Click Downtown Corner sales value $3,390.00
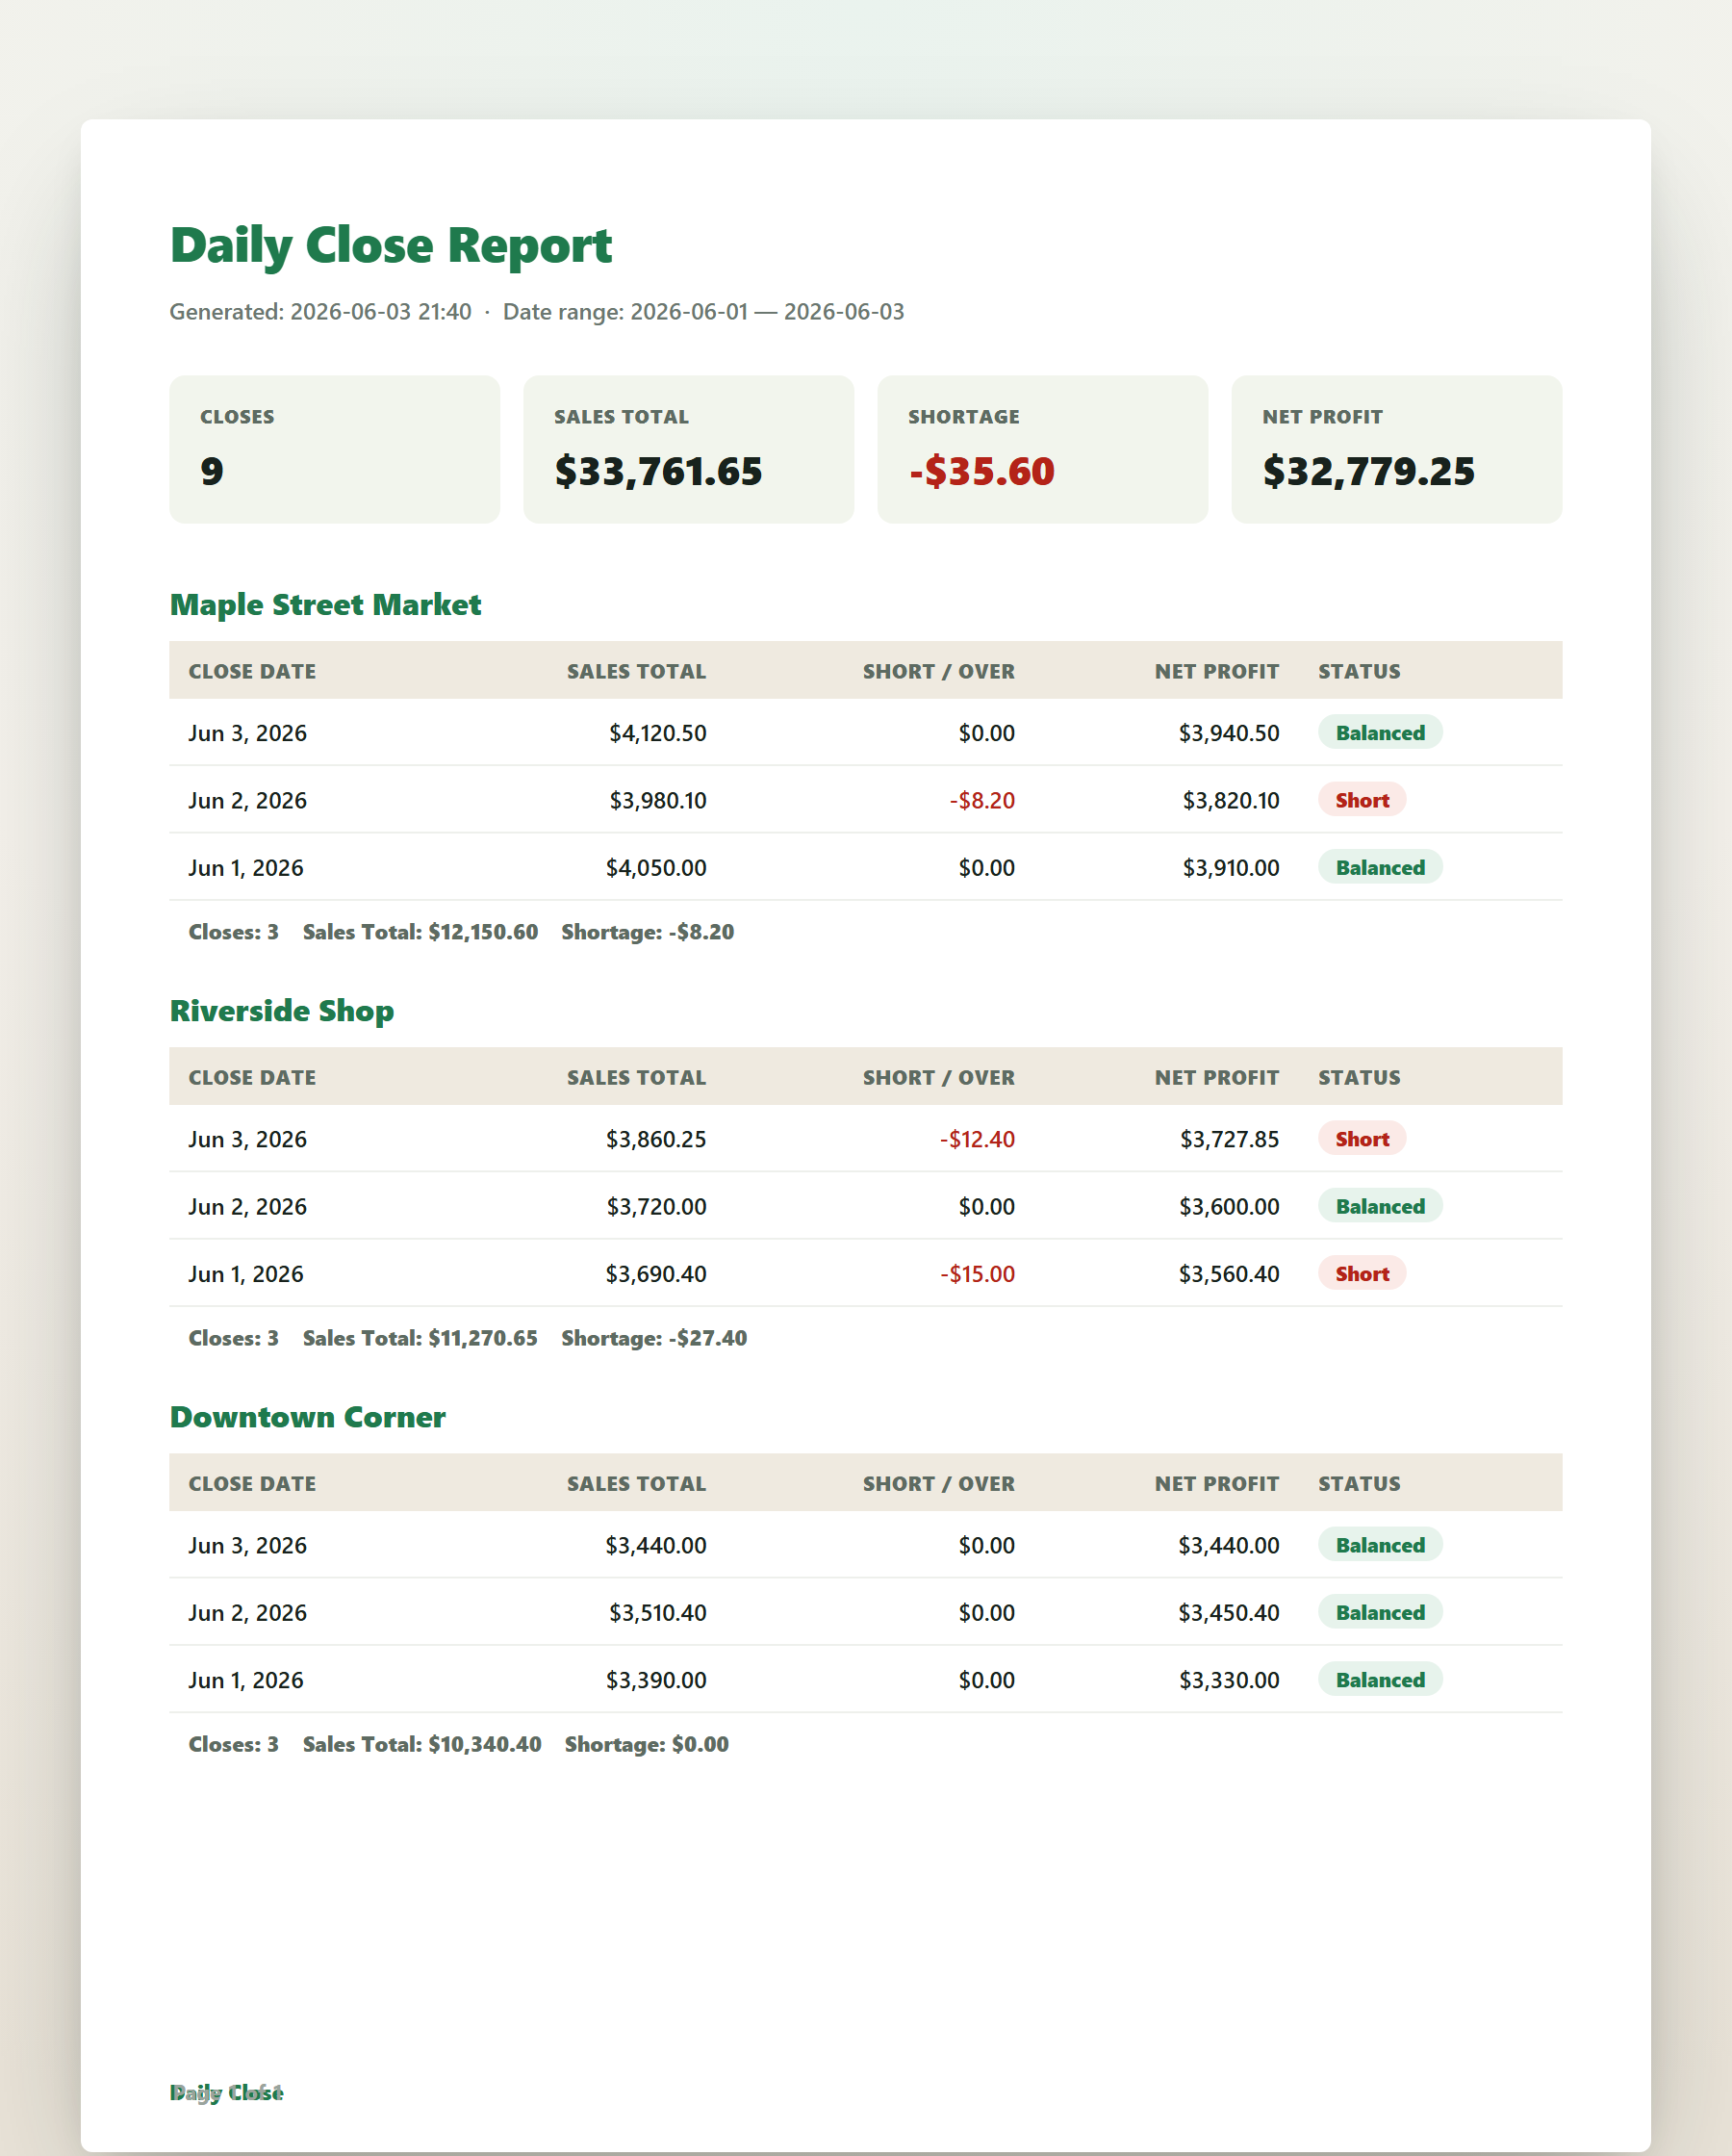Viewport: 1732px width, 2156px height. pos(655,1680)
